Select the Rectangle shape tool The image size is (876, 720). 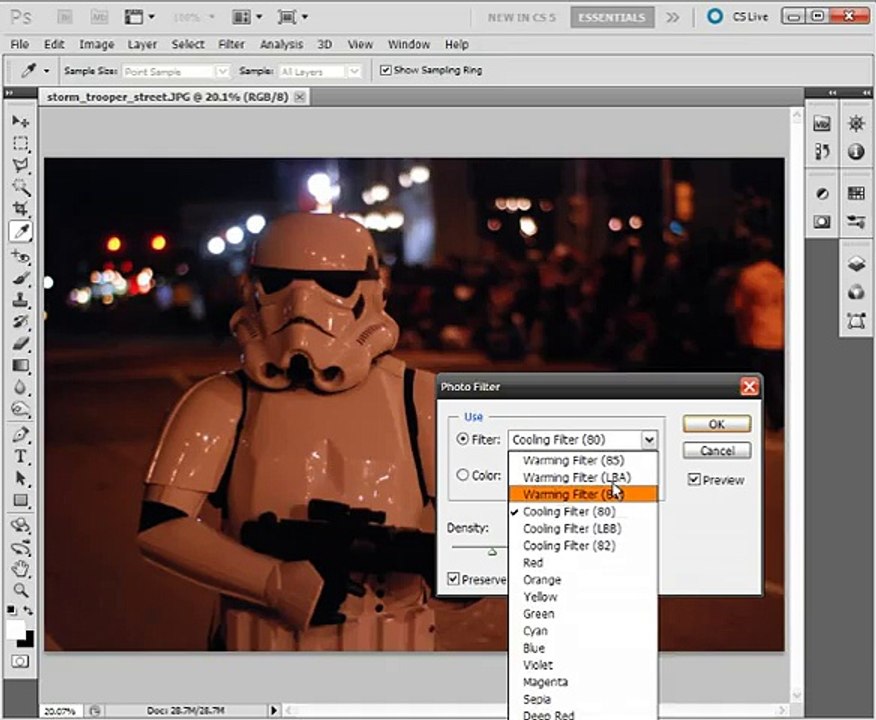click(21, 500)
